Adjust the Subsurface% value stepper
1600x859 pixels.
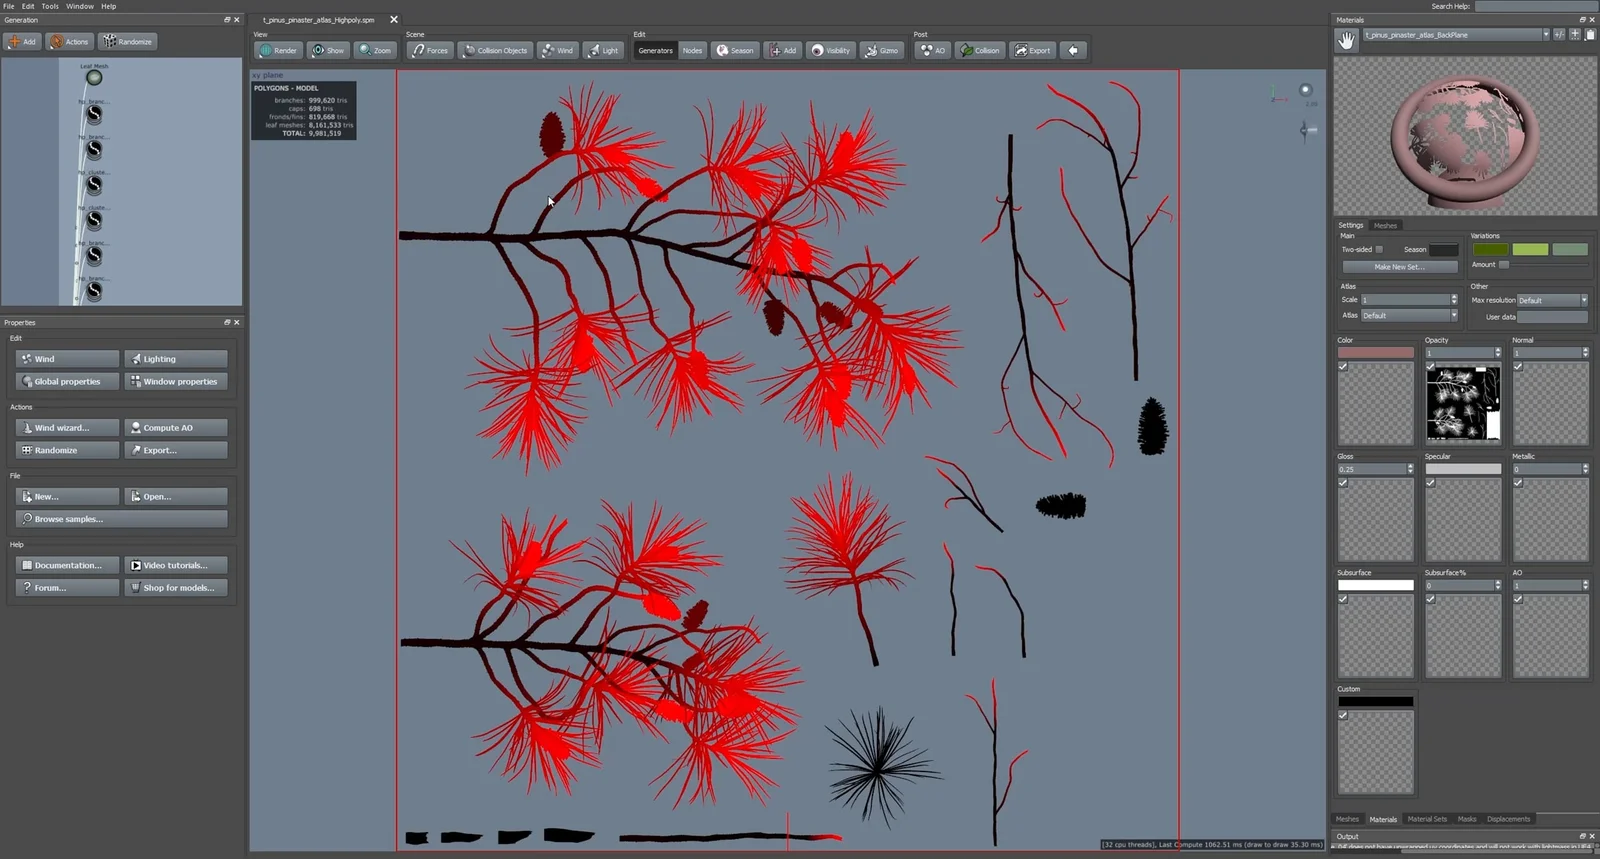1497,585
